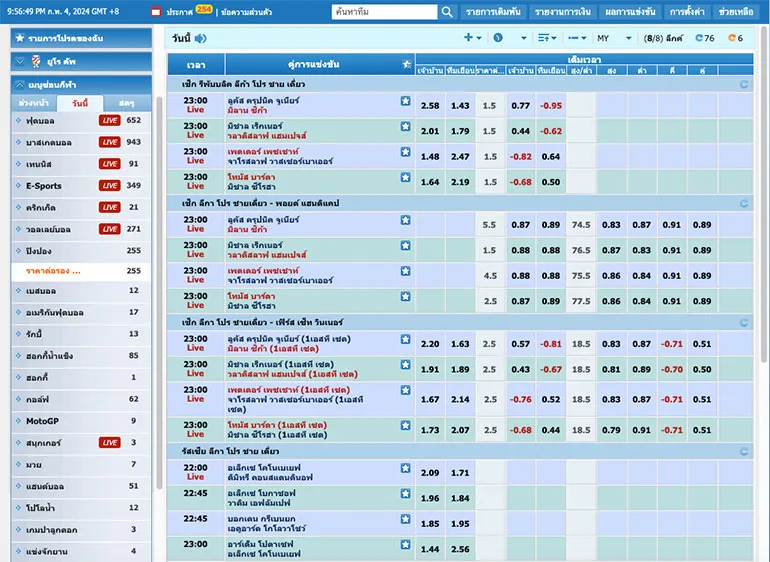Click away odds 2.56 for อาร์เต็ม โปดาเชฟ match
The height and width of the screenshot is (562, 770).
click(460, 549)
